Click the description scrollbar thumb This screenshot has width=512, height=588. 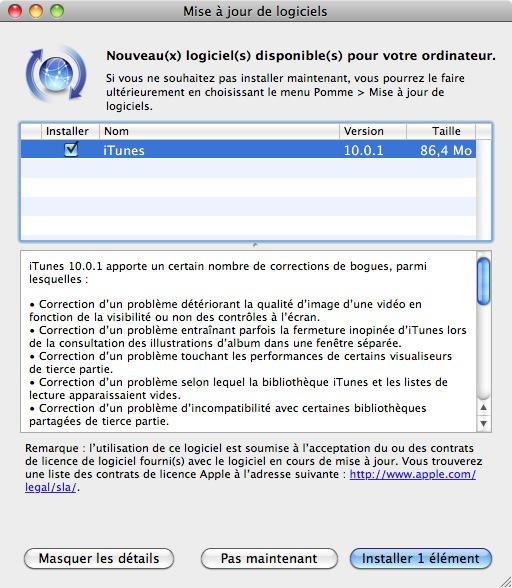pos(483,281)
